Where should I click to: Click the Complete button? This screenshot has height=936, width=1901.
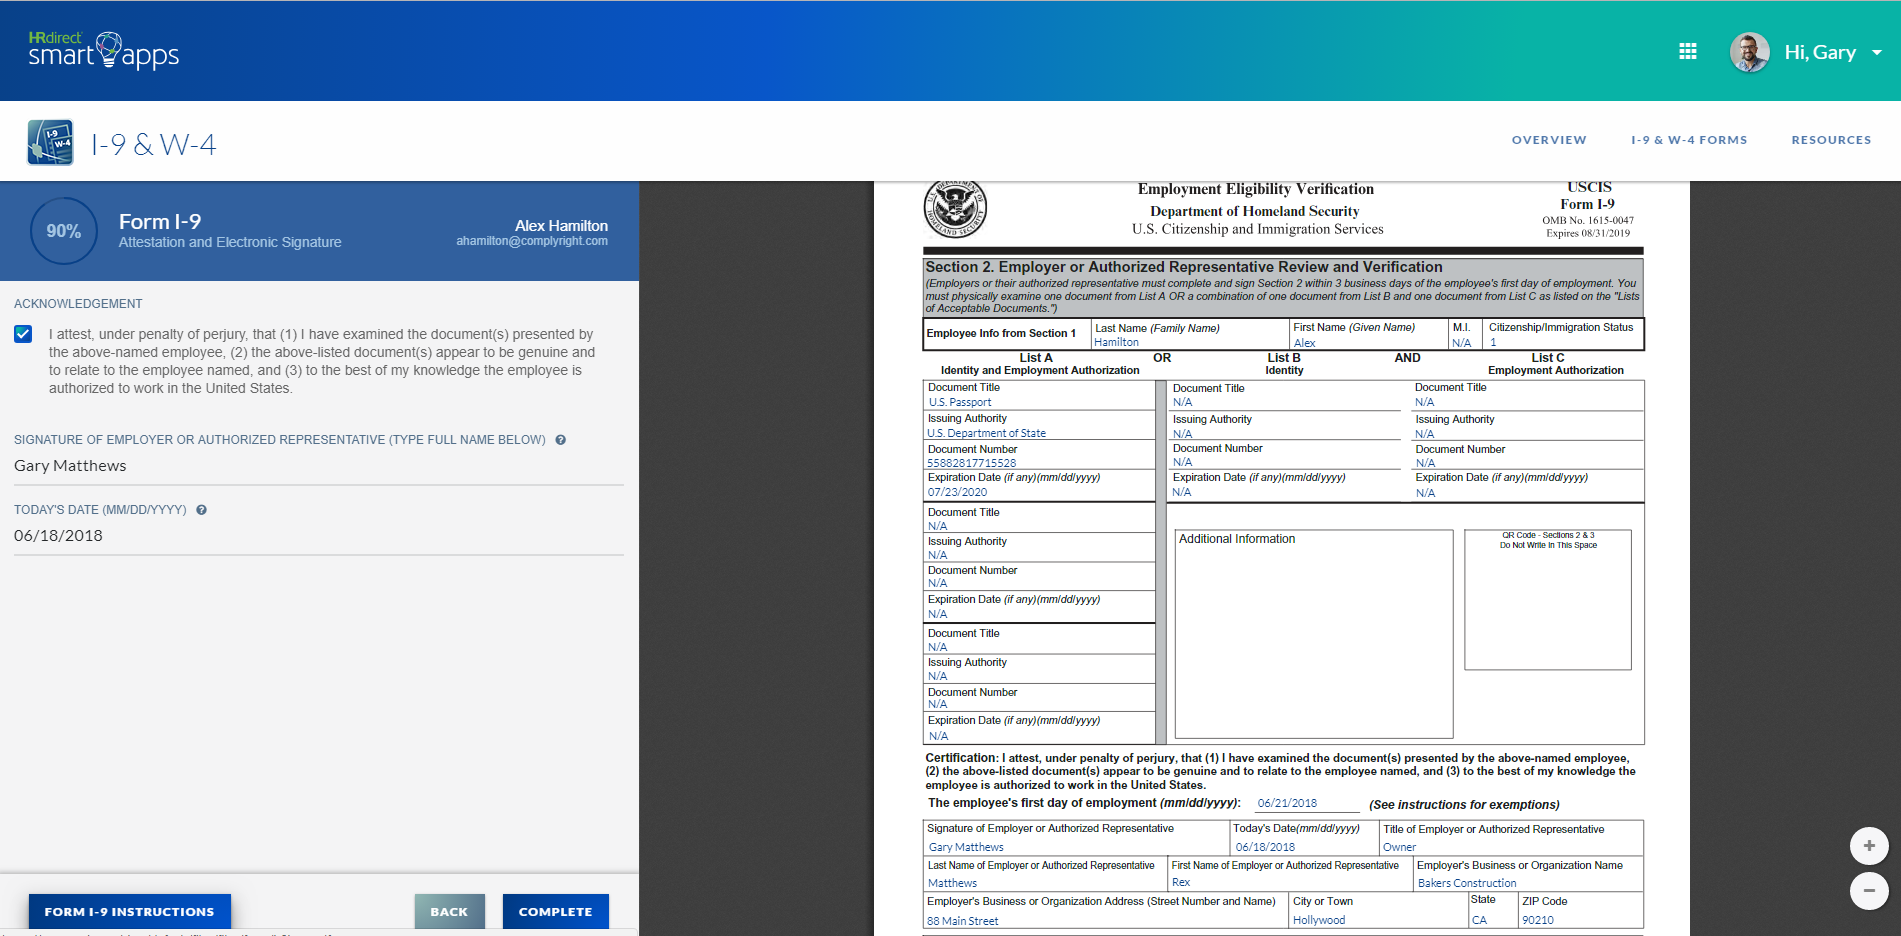(x=555, y=911)
